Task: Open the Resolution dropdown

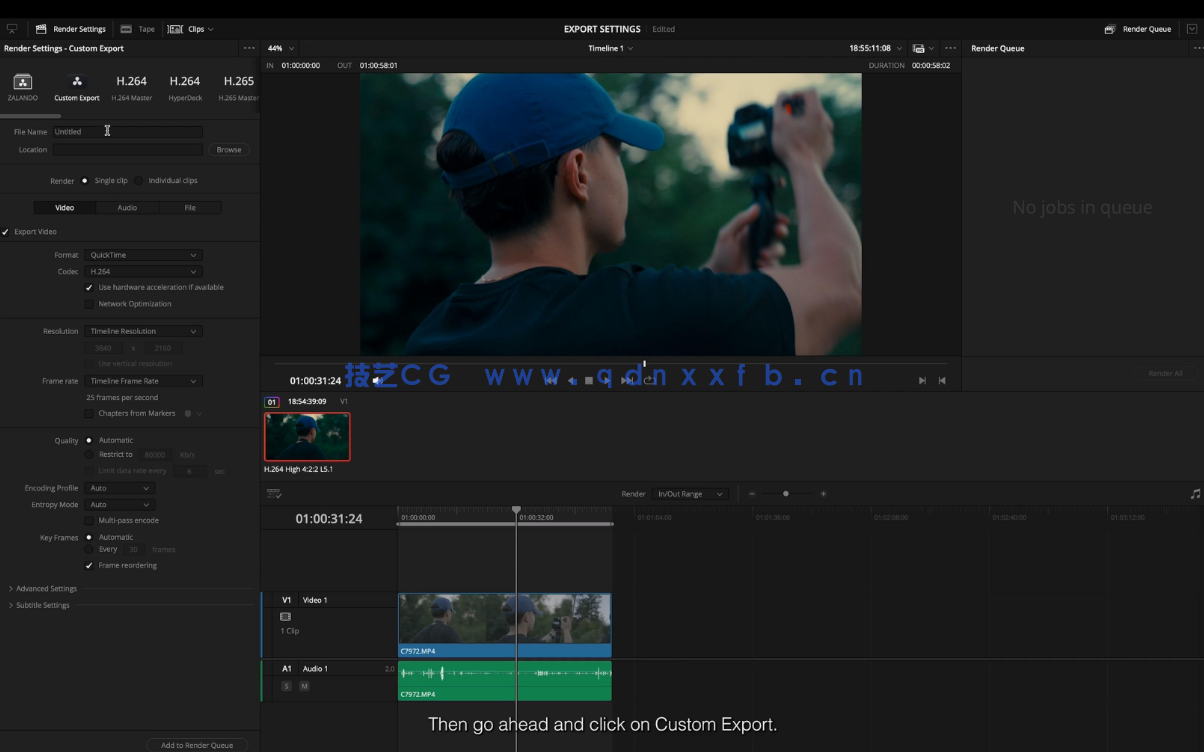Action: click(x=143, y=331)
